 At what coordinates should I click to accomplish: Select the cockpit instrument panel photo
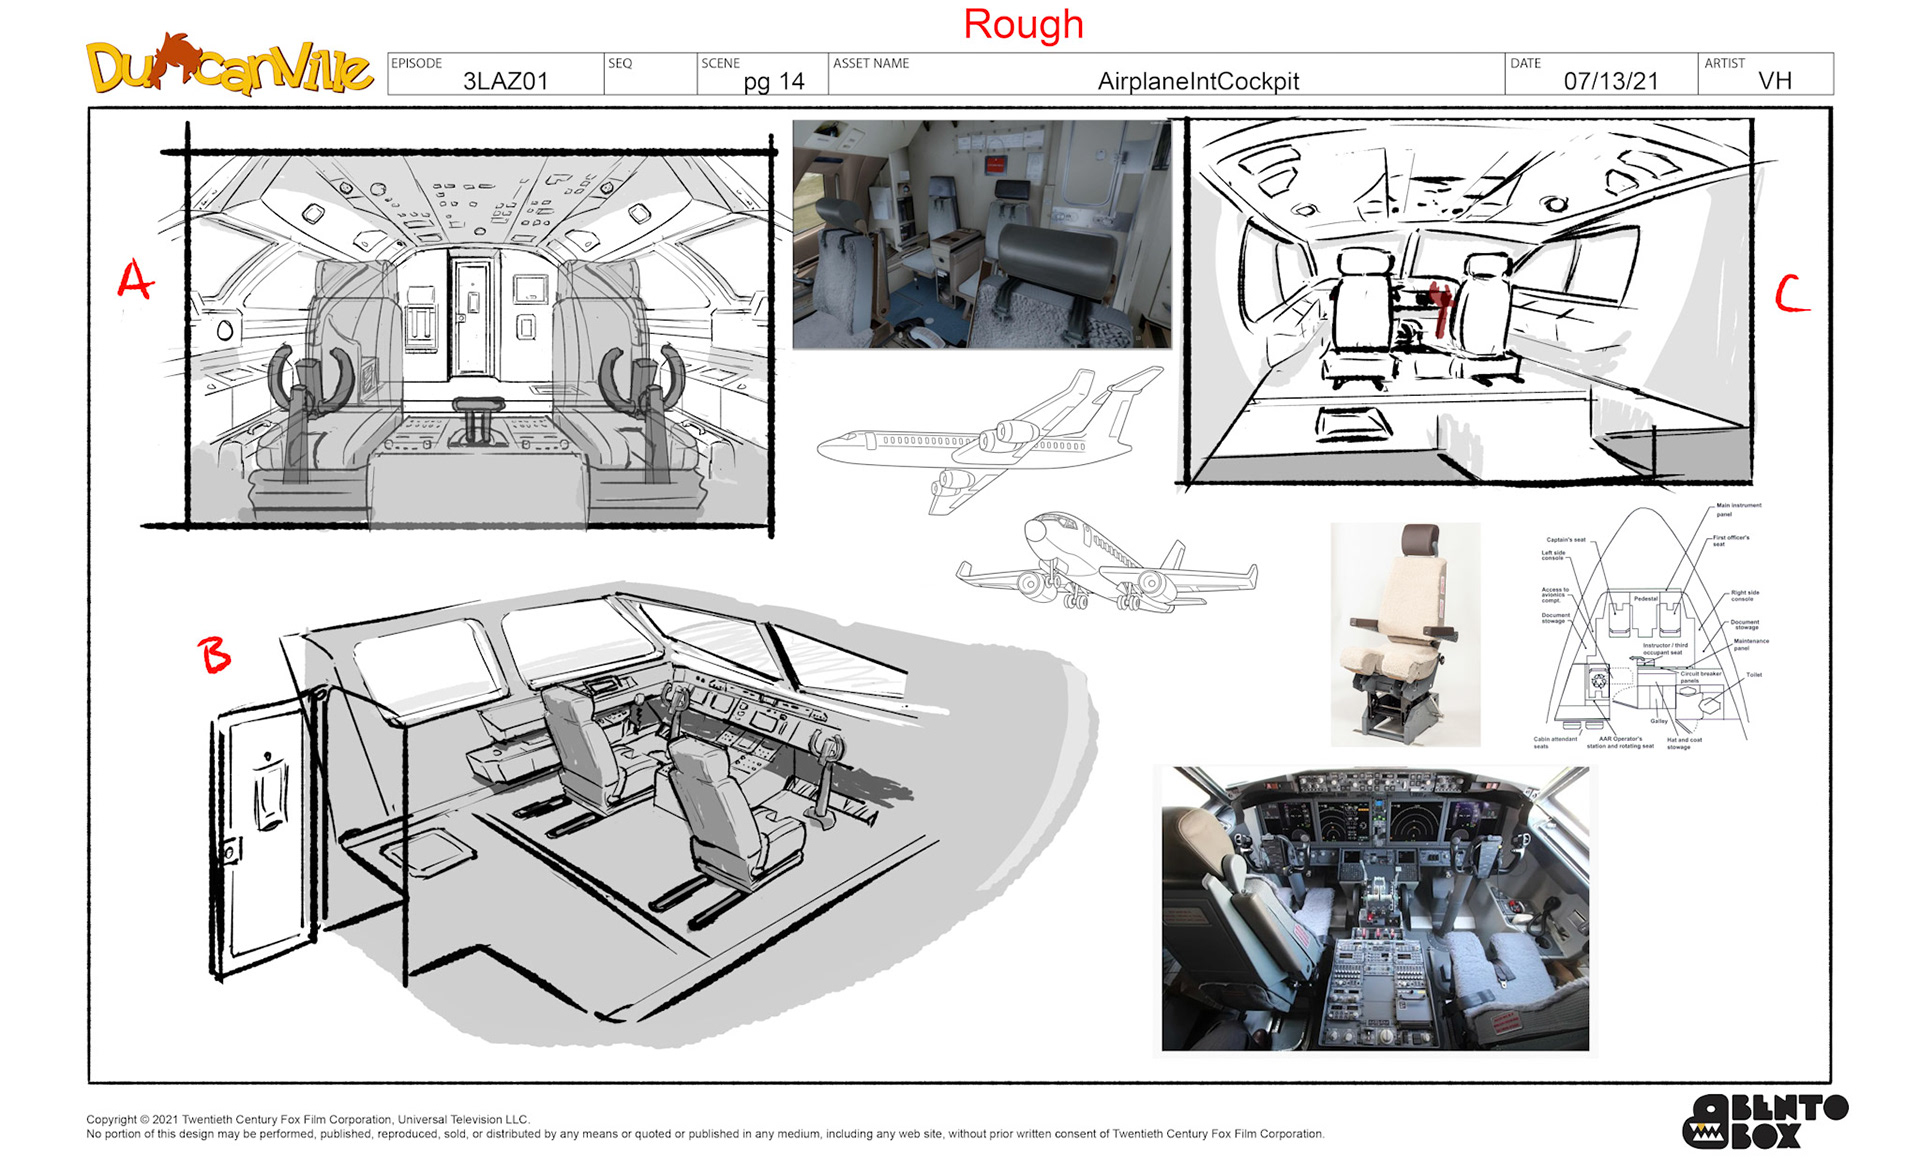pyautogui.click(x=1375, y=908)
